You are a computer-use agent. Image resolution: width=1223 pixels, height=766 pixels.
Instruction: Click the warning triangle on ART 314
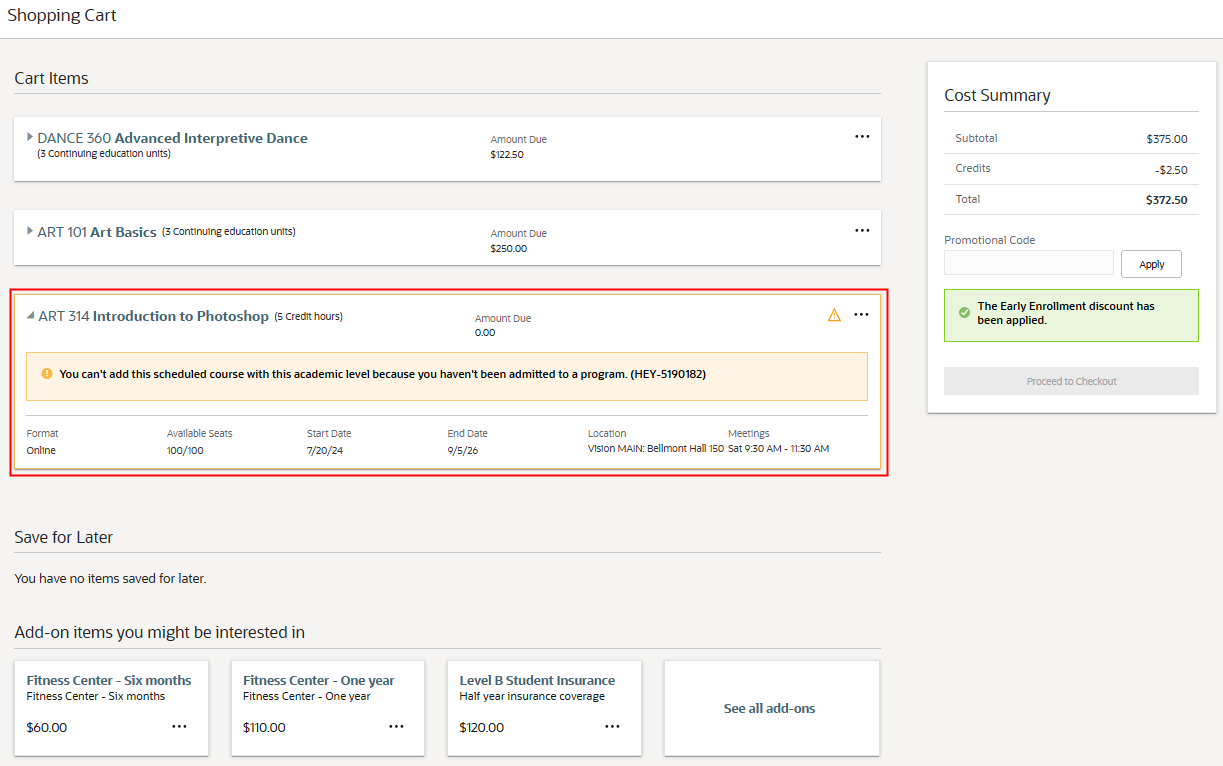834,315
